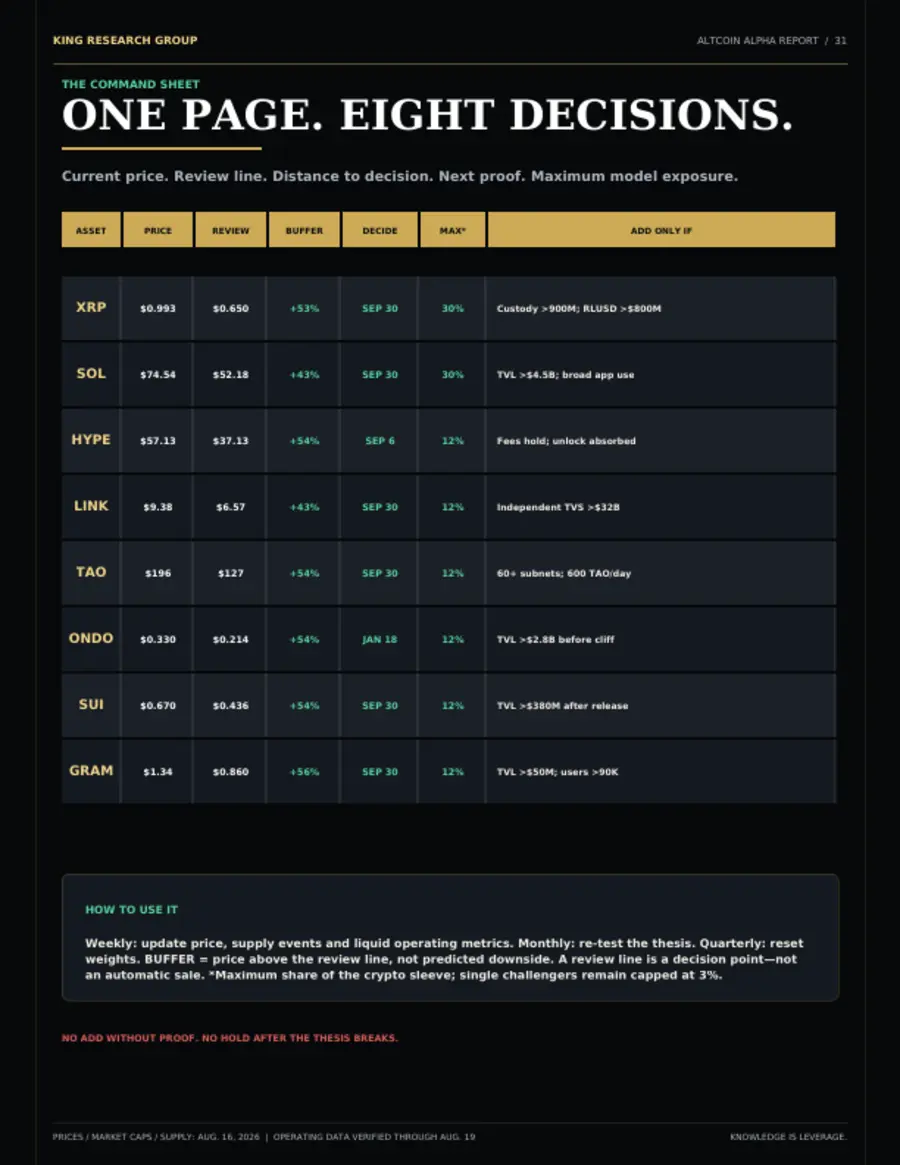Viewport: 900px width, 1165px height.
Task: Click the NO ADD WITHOUT PROOF red warning line
Action: pyautogui.click(x=230, y=1038)
